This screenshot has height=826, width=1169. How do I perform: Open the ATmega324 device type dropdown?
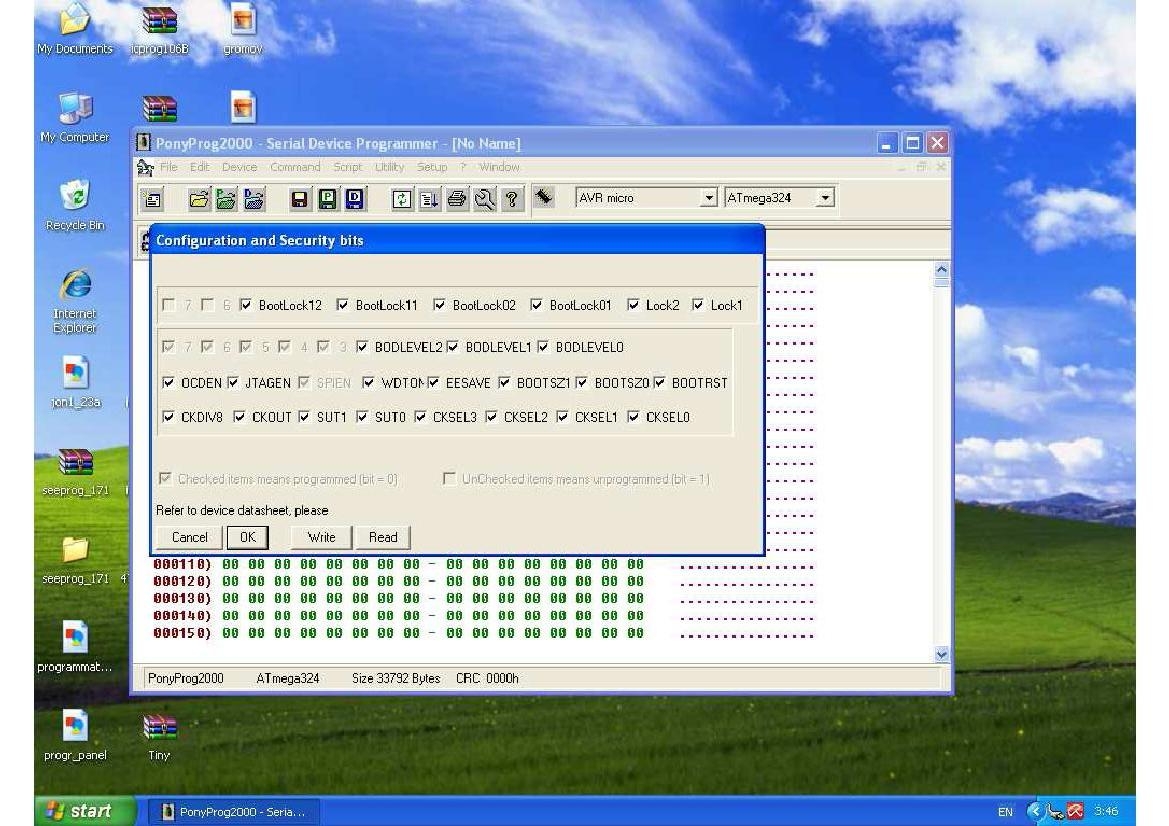coord(825,198)
